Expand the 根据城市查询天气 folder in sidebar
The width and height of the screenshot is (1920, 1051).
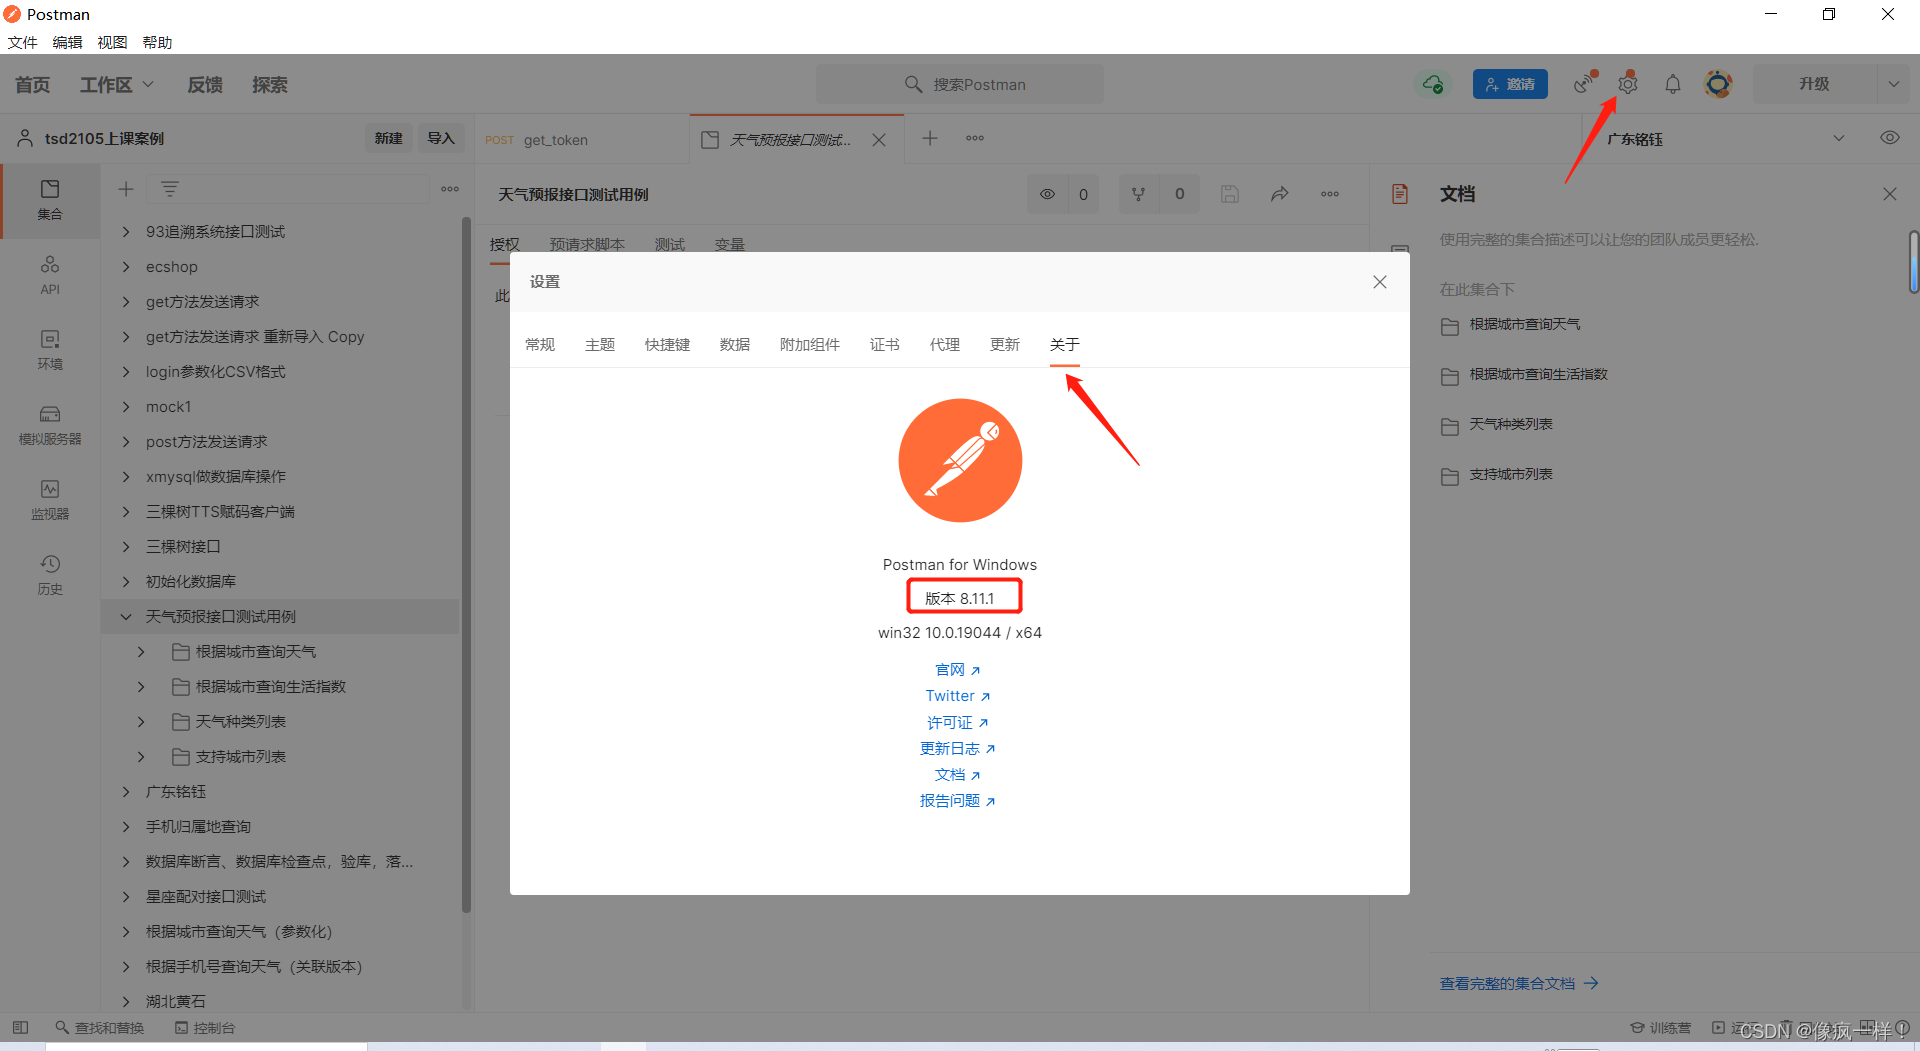[x=141, y=651]
